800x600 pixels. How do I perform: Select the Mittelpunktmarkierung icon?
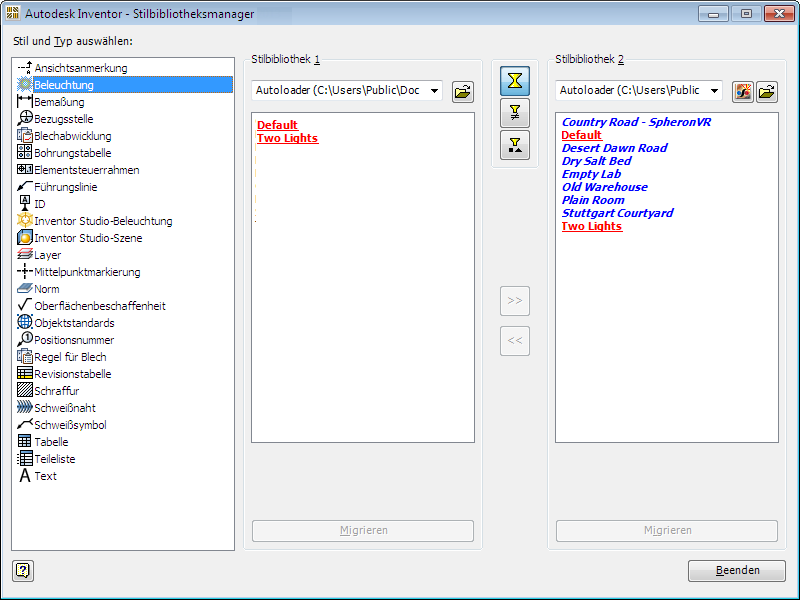coord(24,271)
